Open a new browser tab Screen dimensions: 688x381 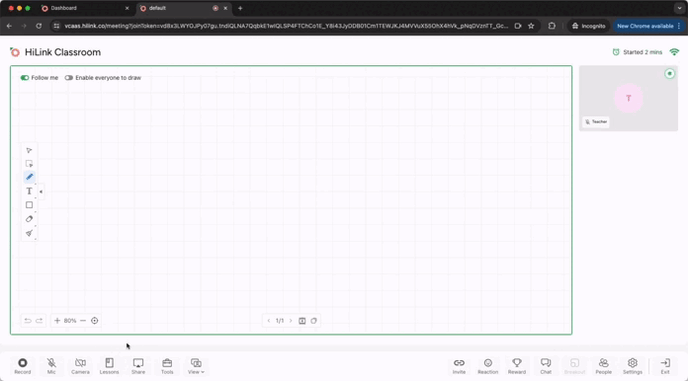point(240,8)
